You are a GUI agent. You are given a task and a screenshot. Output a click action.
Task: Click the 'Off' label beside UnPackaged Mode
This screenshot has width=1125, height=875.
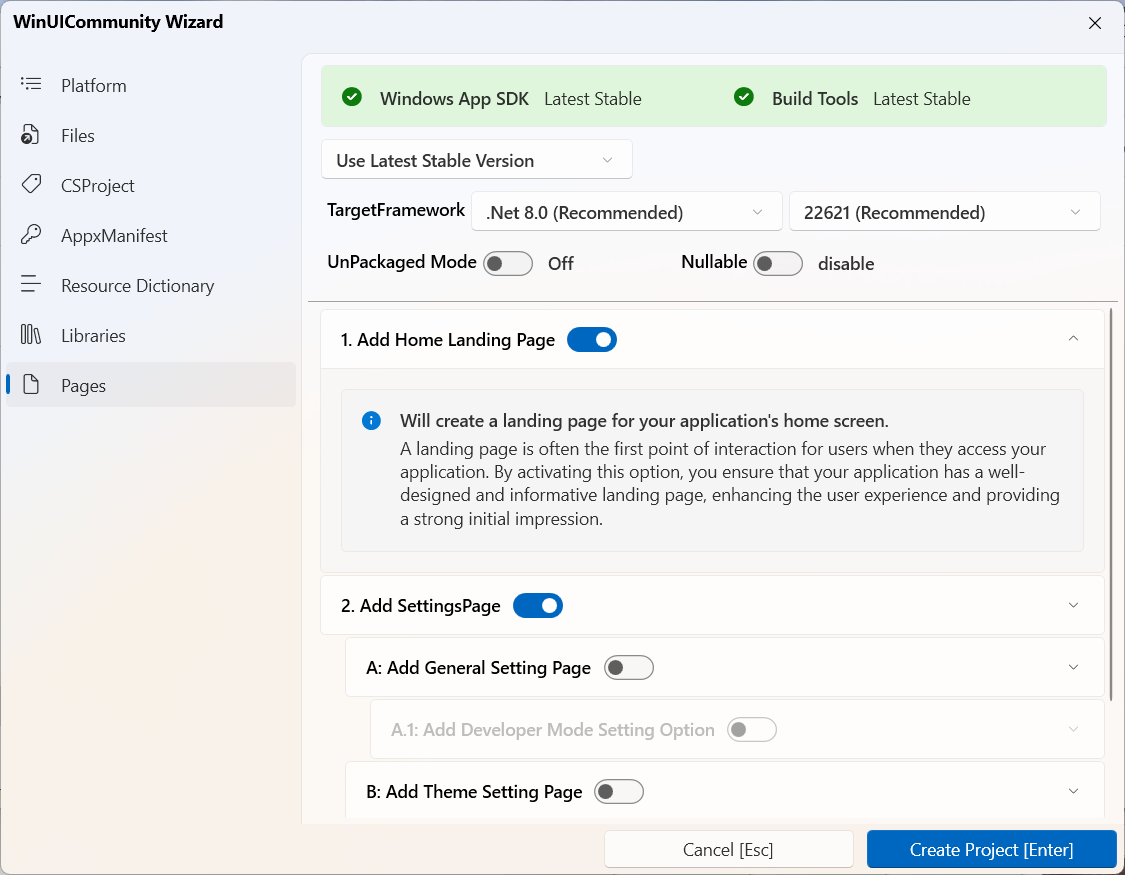[561, 264]
